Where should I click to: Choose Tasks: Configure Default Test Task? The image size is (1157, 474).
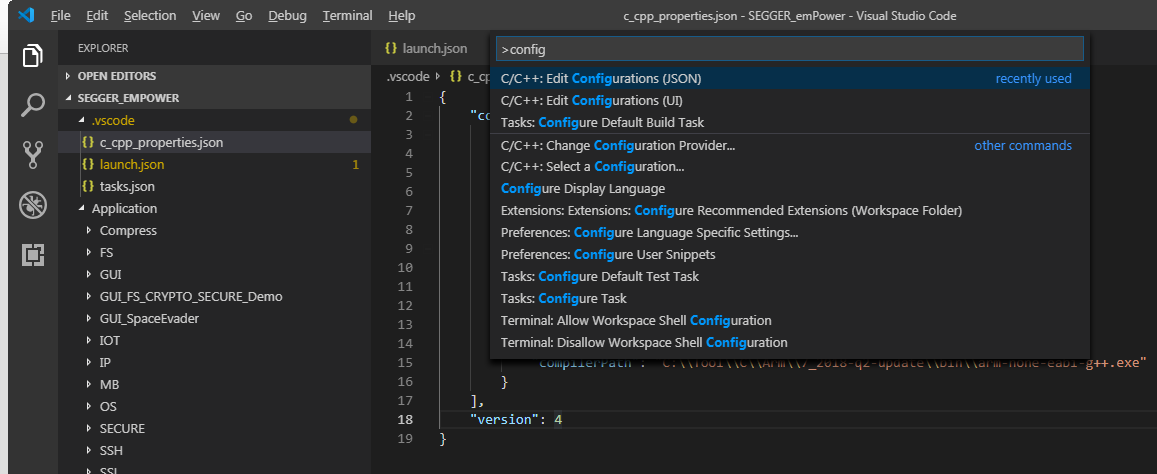[x=790, y=277]
